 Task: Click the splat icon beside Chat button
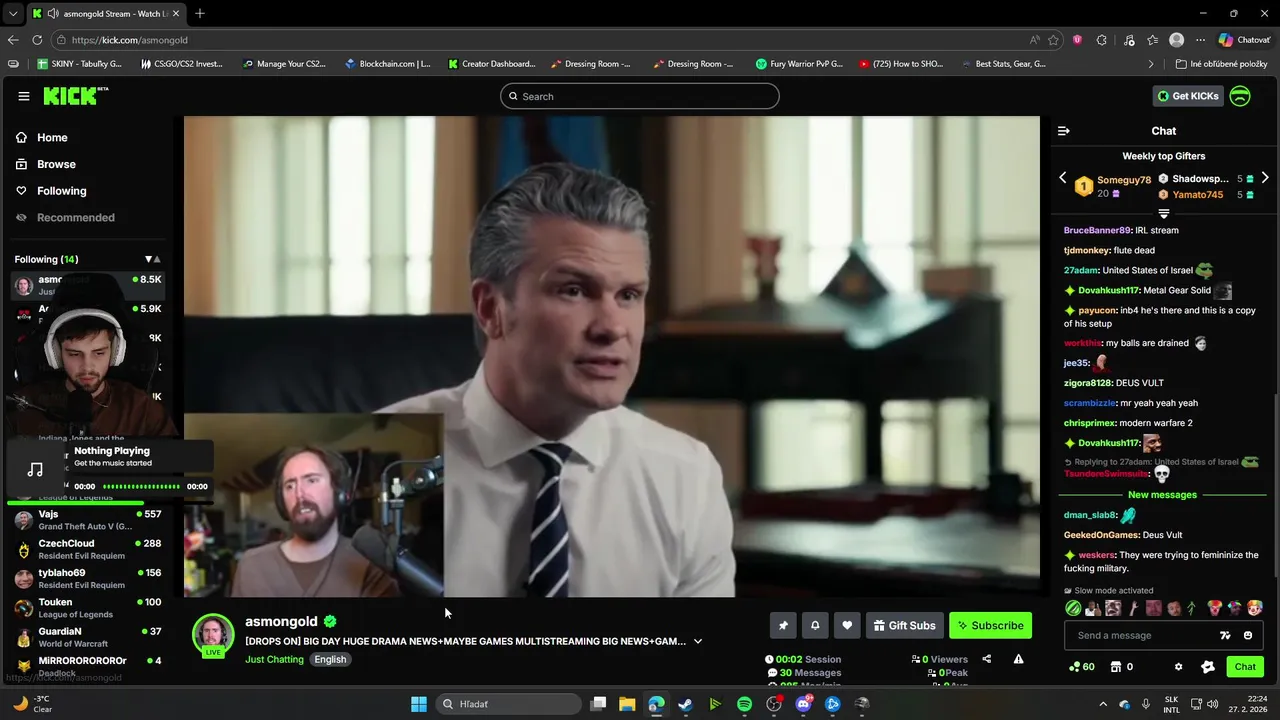1207,667
